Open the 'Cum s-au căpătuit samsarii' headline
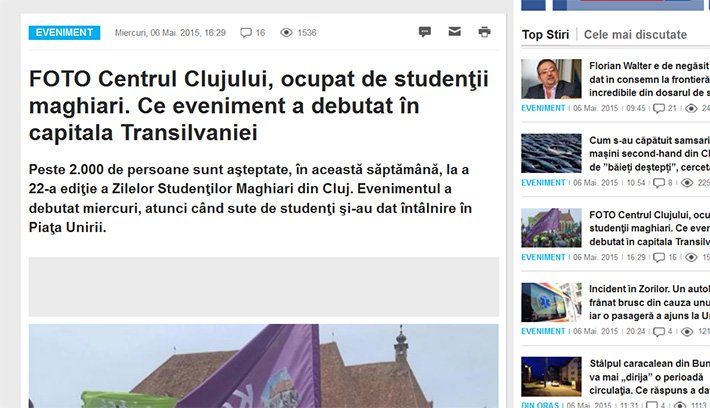This screenshot has width=710, height=408. [649, 154]
